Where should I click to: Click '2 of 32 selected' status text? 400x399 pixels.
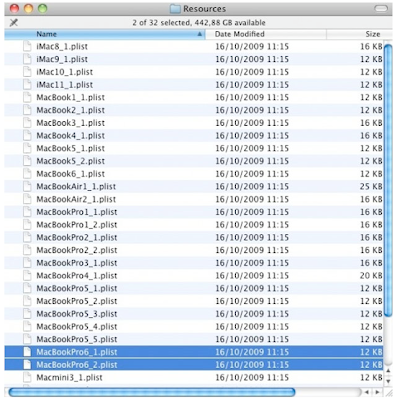[161, 23]
